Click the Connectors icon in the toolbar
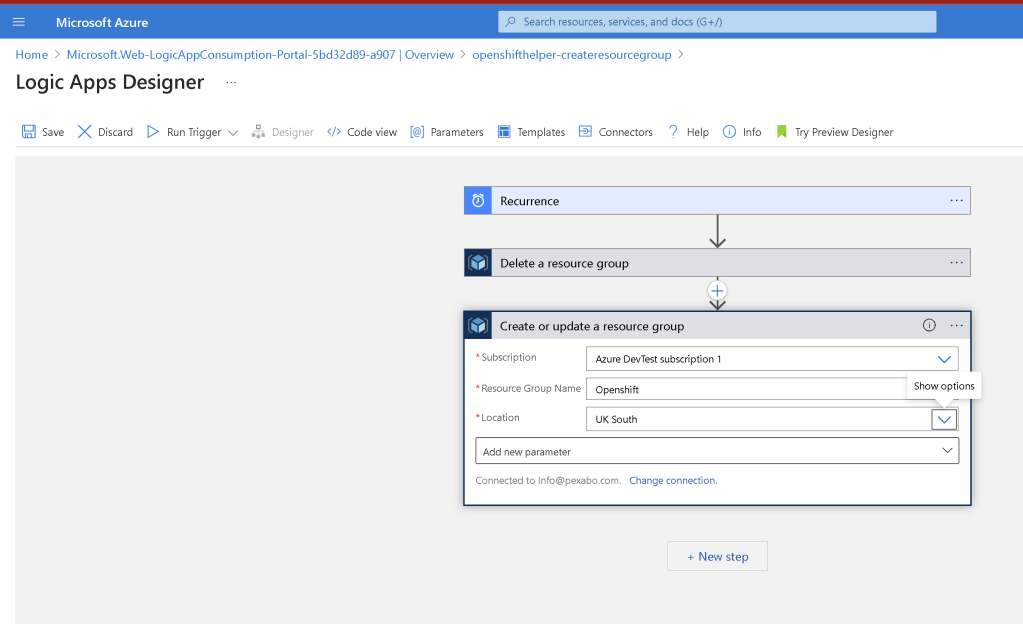Image resolution: width=1023 pixels, height=624 pixels. pos(585,132)
